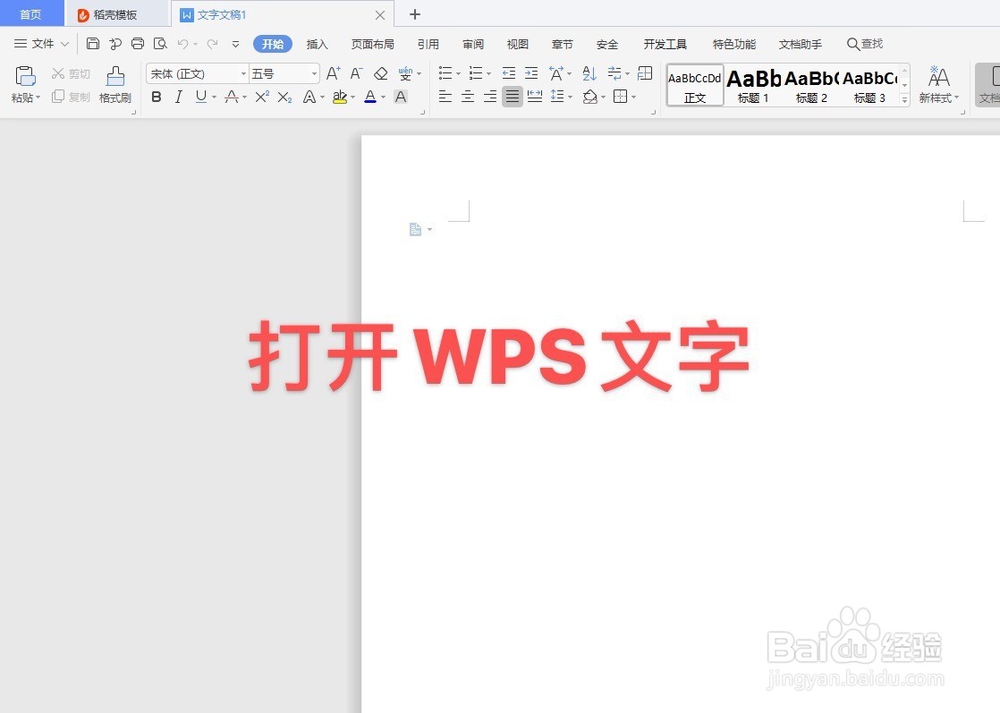1000x713 pixels.
Task: Open the font size dropdown 五号
Action: (314, 74)
